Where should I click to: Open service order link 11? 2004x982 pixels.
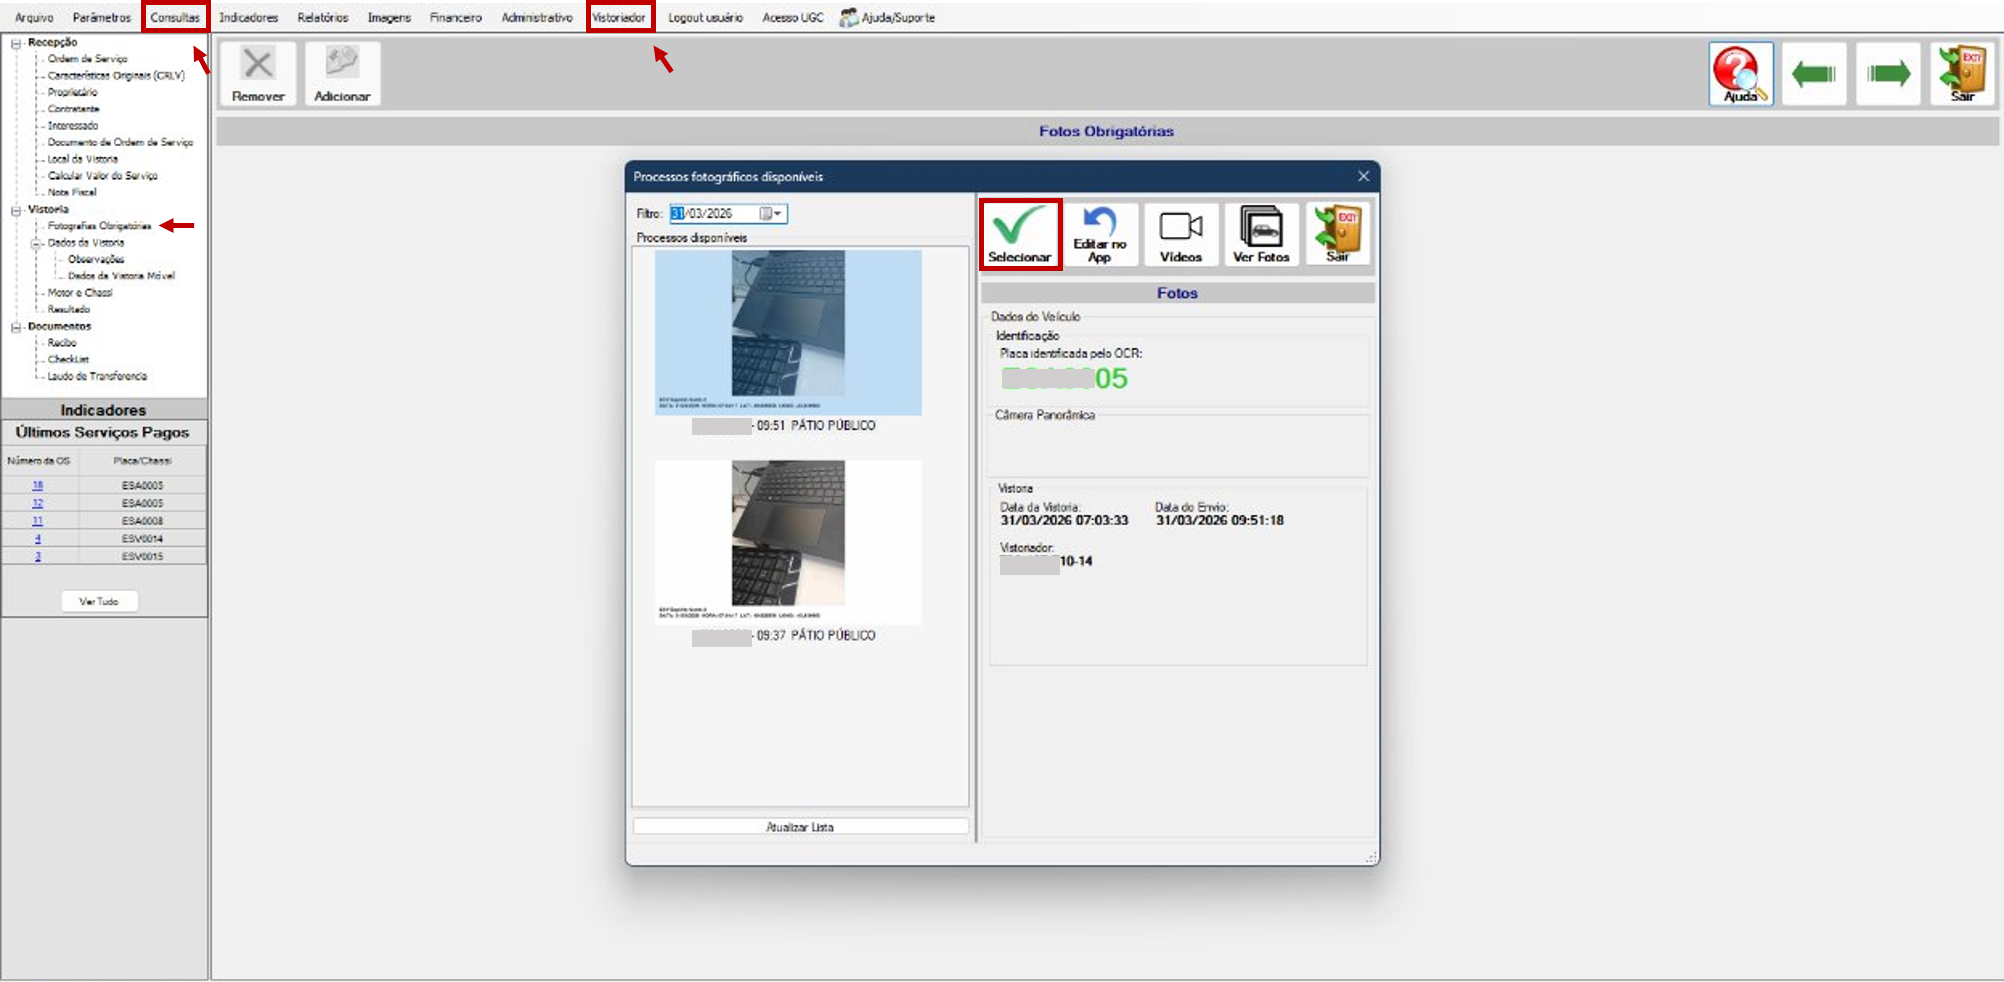click(x=38, y=521)
